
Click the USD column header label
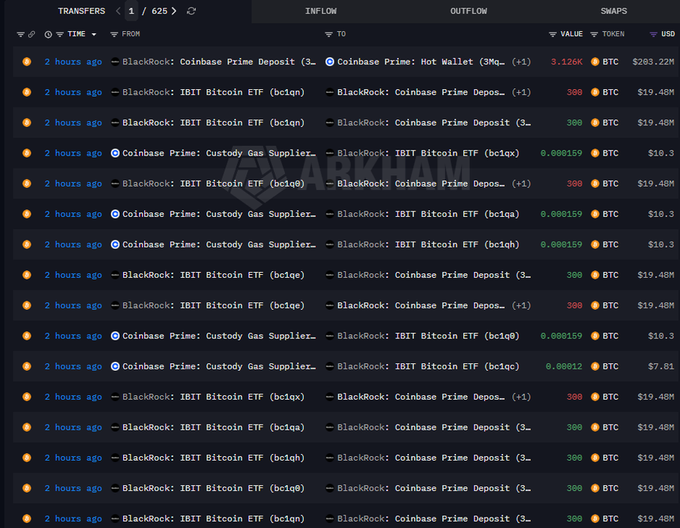668,34
